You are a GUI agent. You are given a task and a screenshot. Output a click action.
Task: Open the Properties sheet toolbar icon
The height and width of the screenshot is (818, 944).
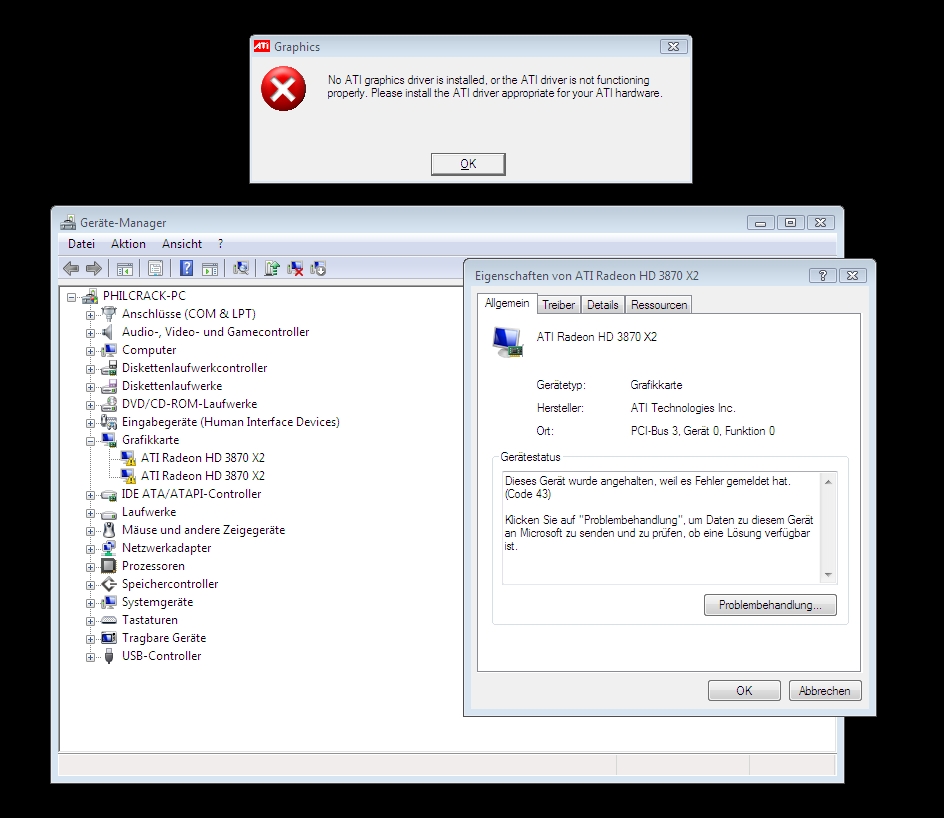click(x=155, y=268)
